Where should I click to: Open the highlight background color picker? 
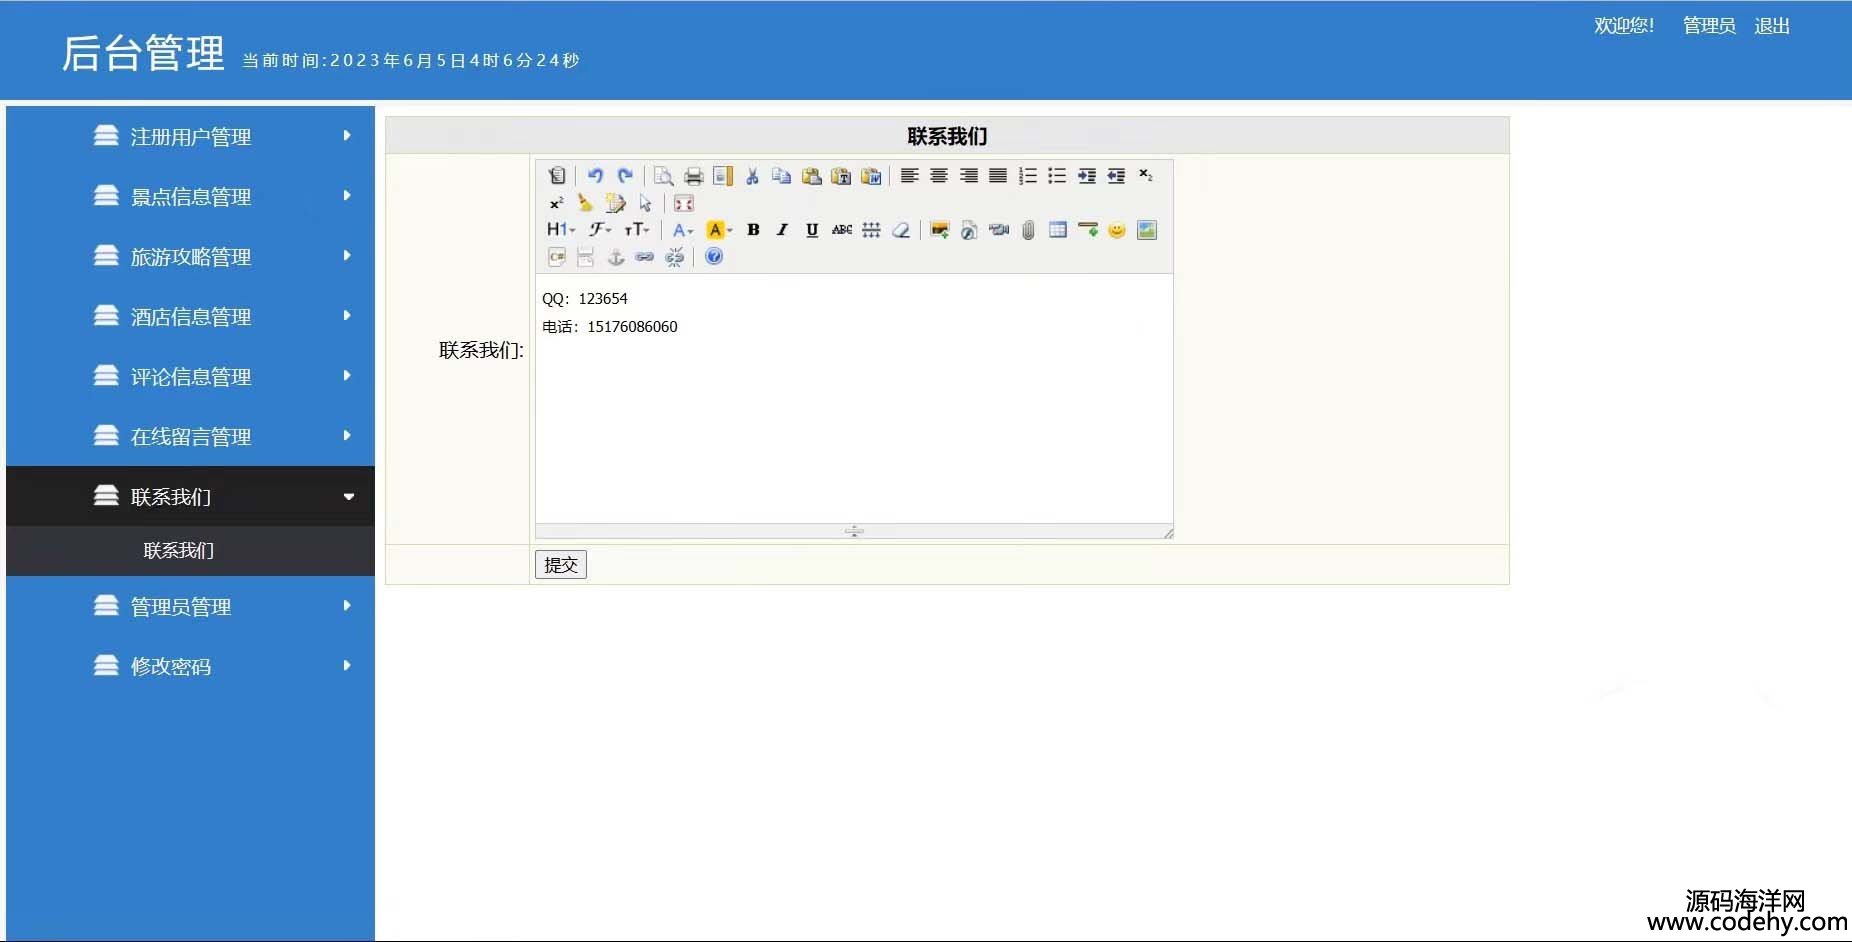(x=719, y=230)
